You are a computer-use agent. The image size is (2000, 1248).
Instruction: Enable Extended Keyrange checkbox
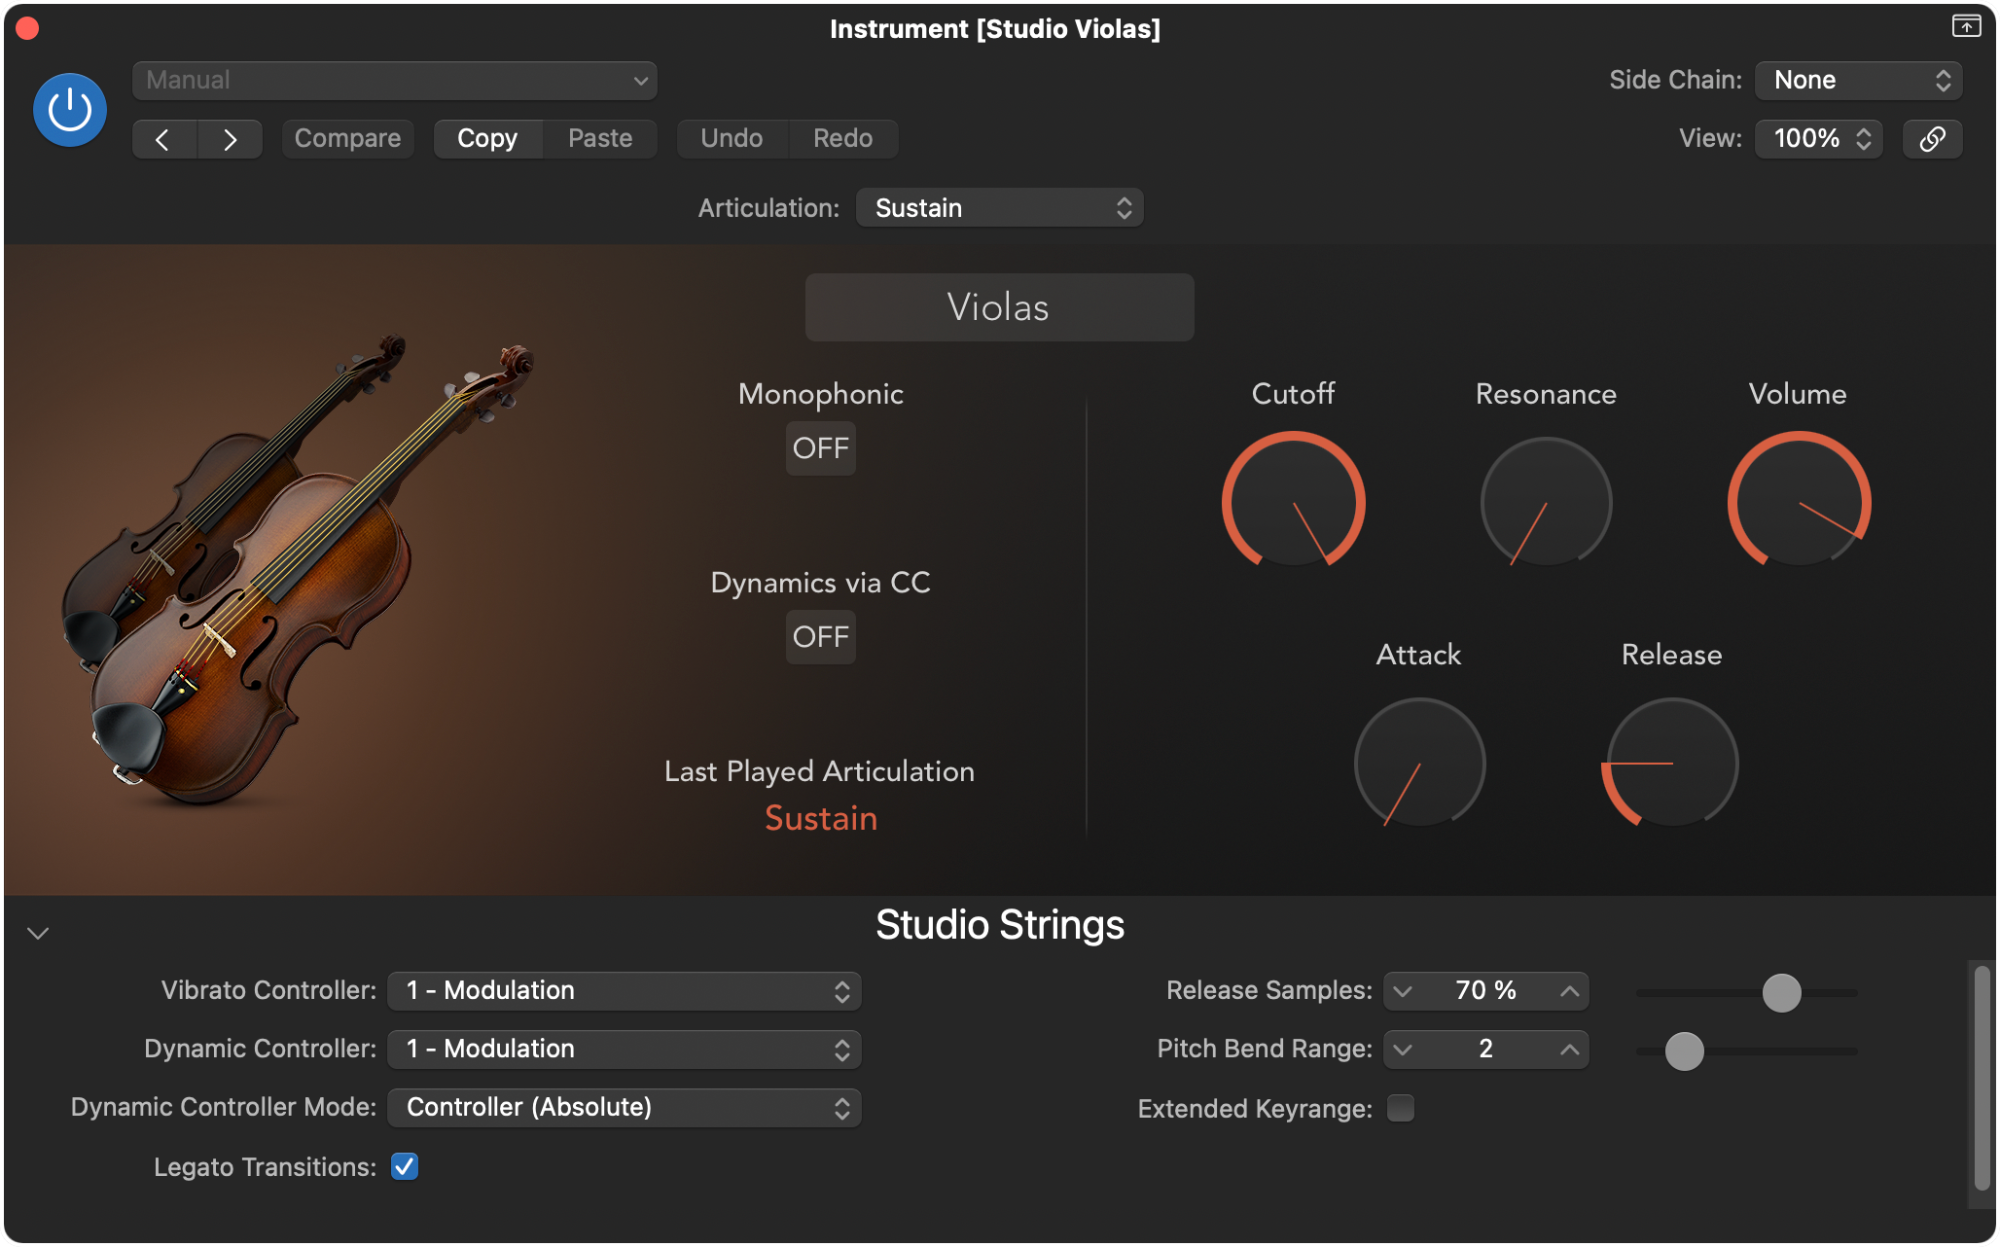(x=1400, y=1108)
